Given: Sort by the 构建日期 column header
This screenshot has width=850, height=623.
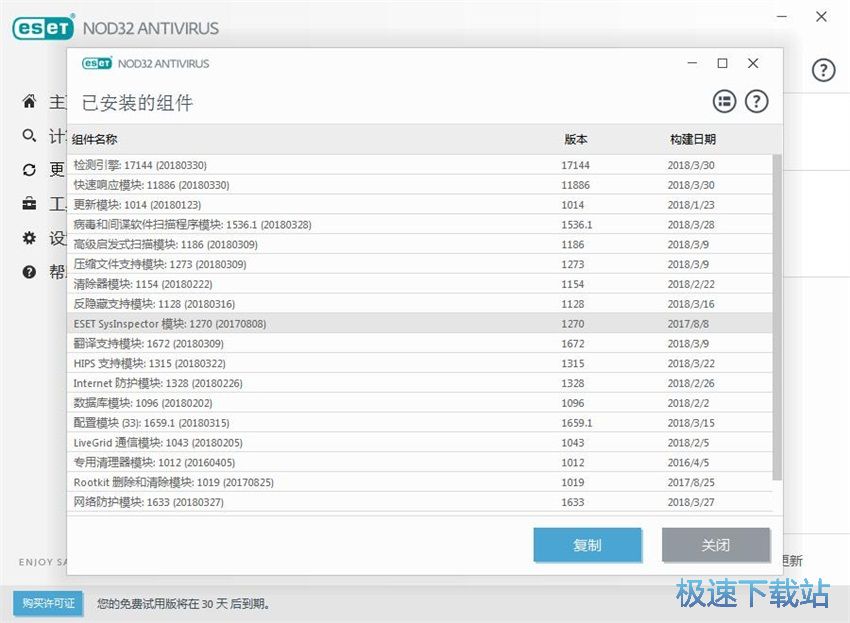Looking at the screenshot, I should point(693,139).
